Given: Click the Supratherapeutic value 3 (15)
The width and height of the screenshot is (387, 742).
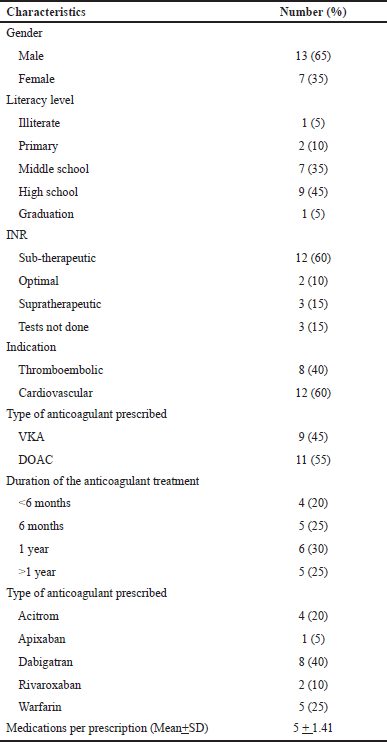Looking at the screenshot, I should [313, 303].
